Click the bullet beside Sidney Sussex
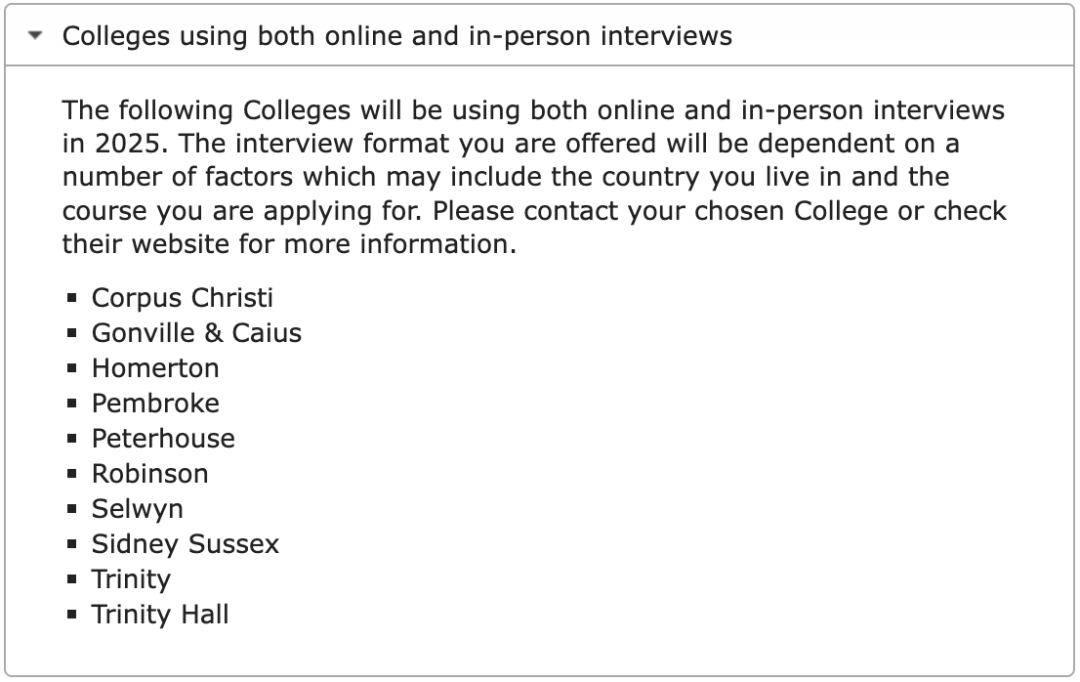The image size is (1080, 682). coord(72,545)
